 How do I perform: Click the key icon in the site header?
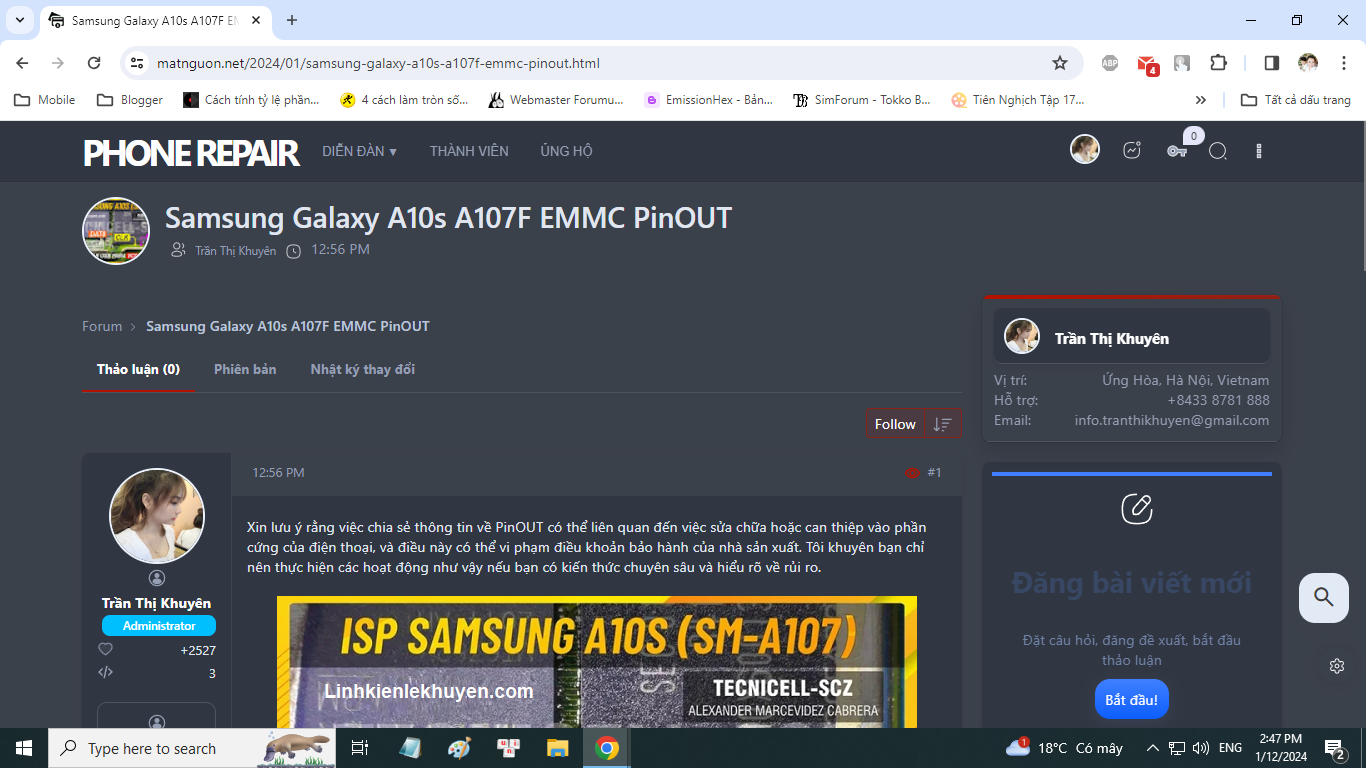click(1176, 151)
